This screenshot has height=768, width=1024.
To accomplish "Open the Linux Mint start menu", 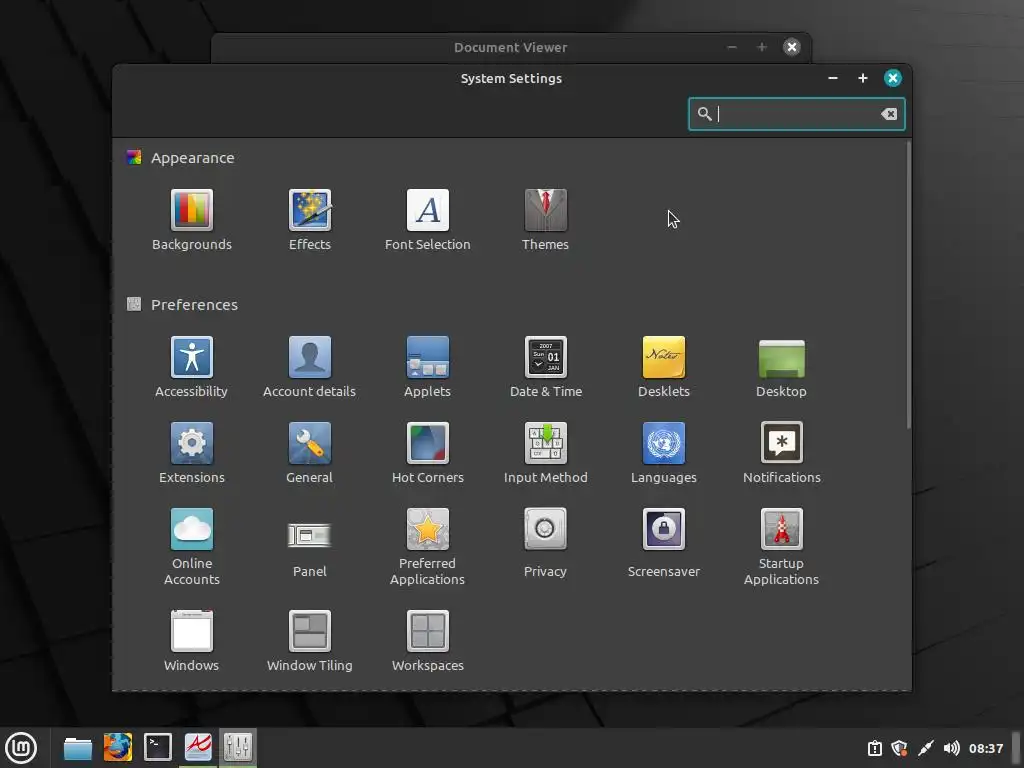I will click(x=21, y=748).
